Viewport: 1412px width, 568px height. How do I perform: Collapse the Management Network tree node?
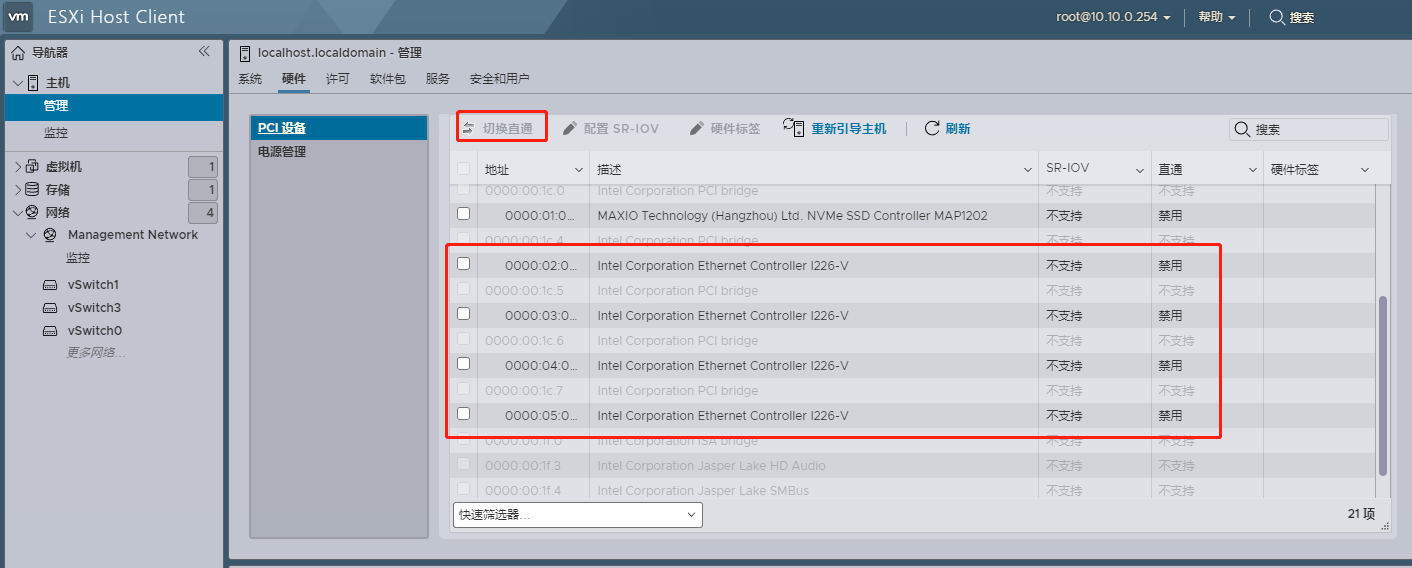31,235
